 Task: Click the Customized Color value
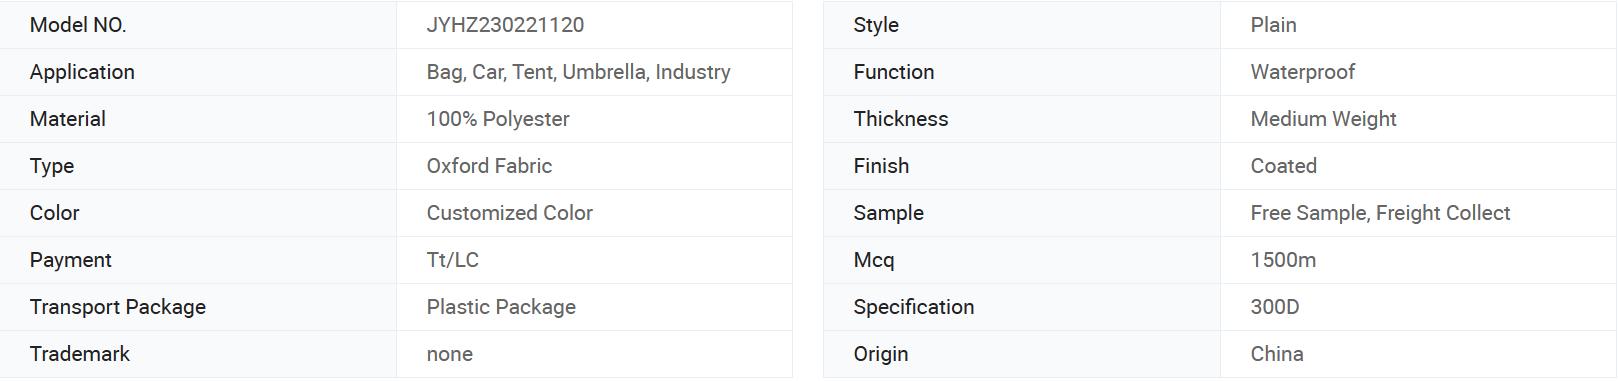click(509, 213)
